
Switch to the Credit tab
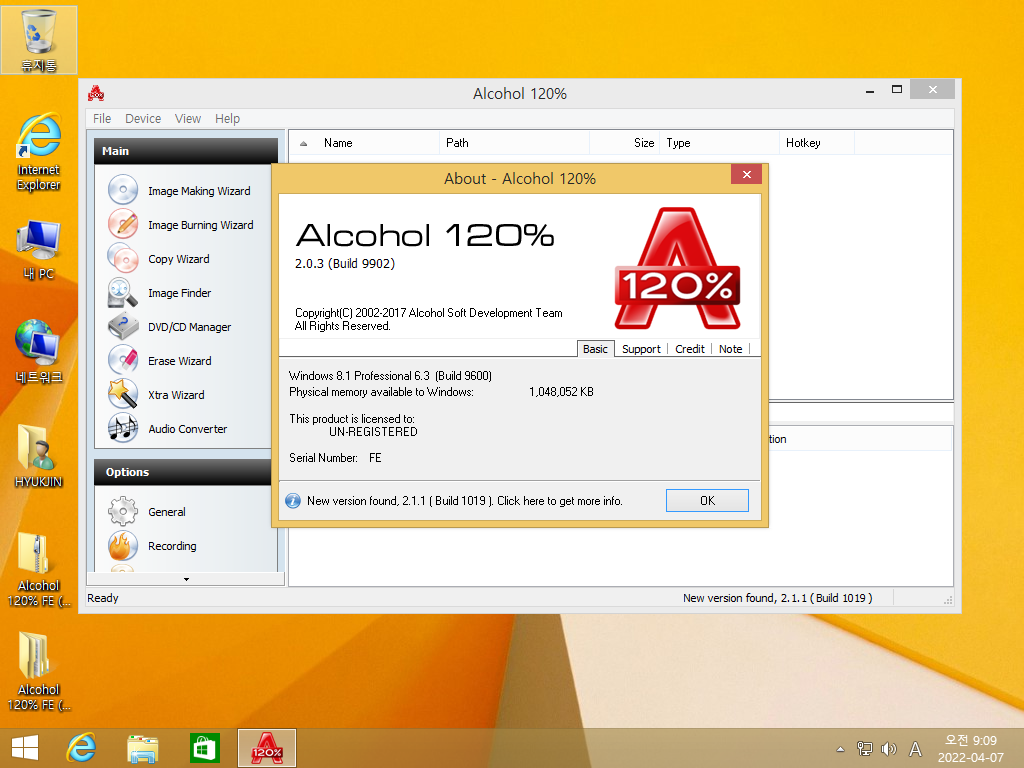(x=690, y=349)
